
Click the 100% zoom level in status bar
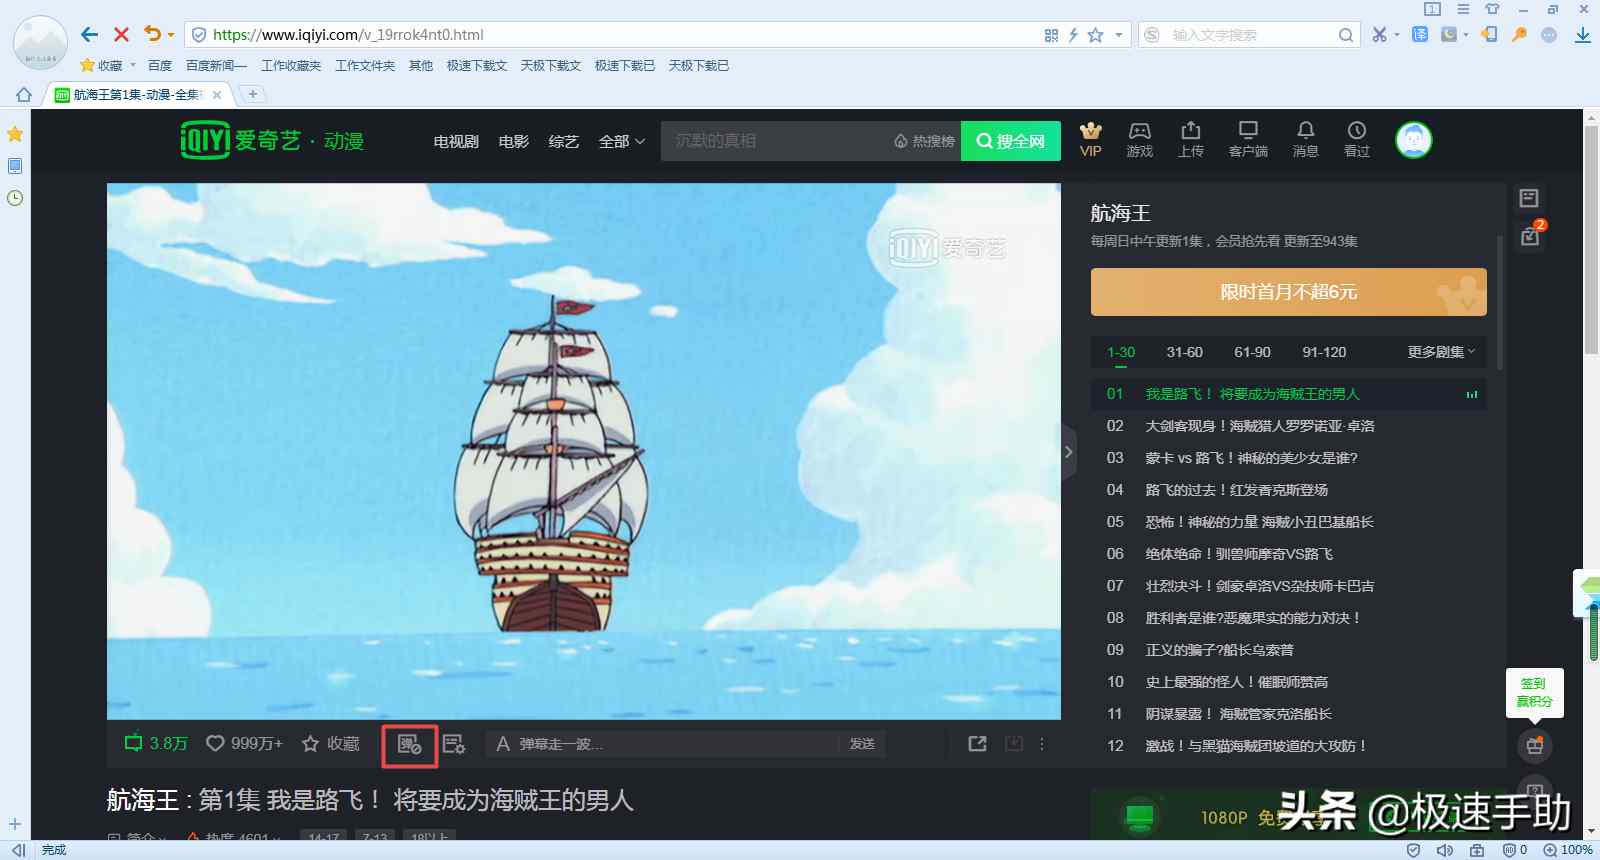(x=1568, y=850)
